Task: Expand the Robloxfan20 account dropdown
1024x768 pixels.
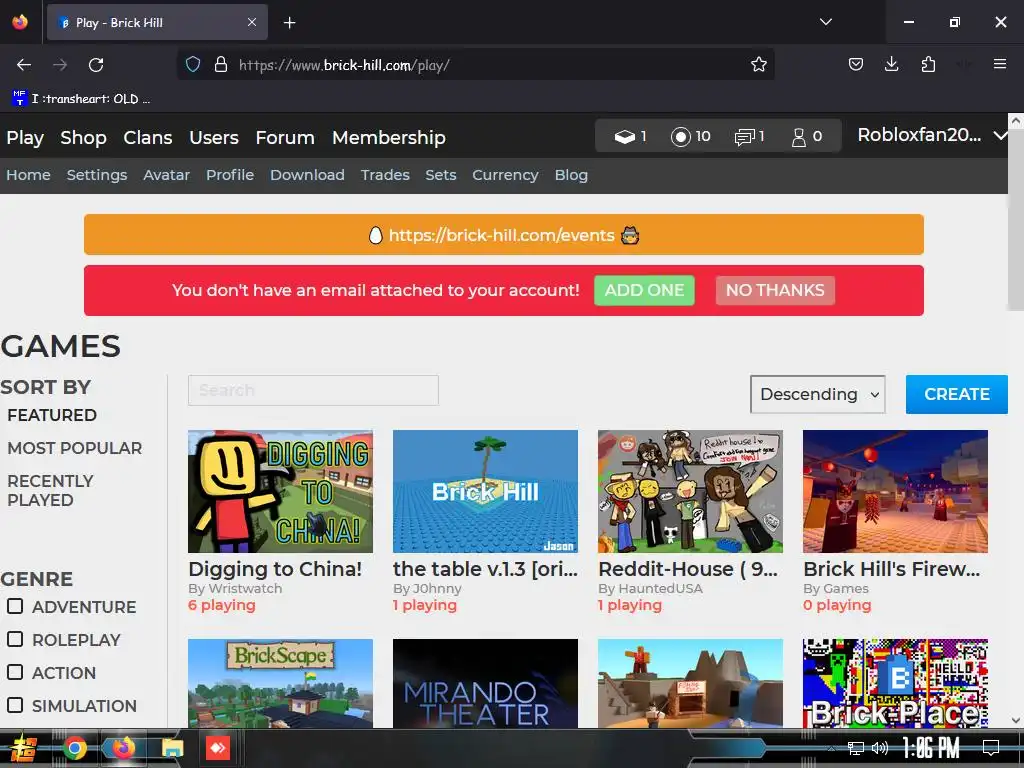Action: pyautogui.click(x=932, y=135)
